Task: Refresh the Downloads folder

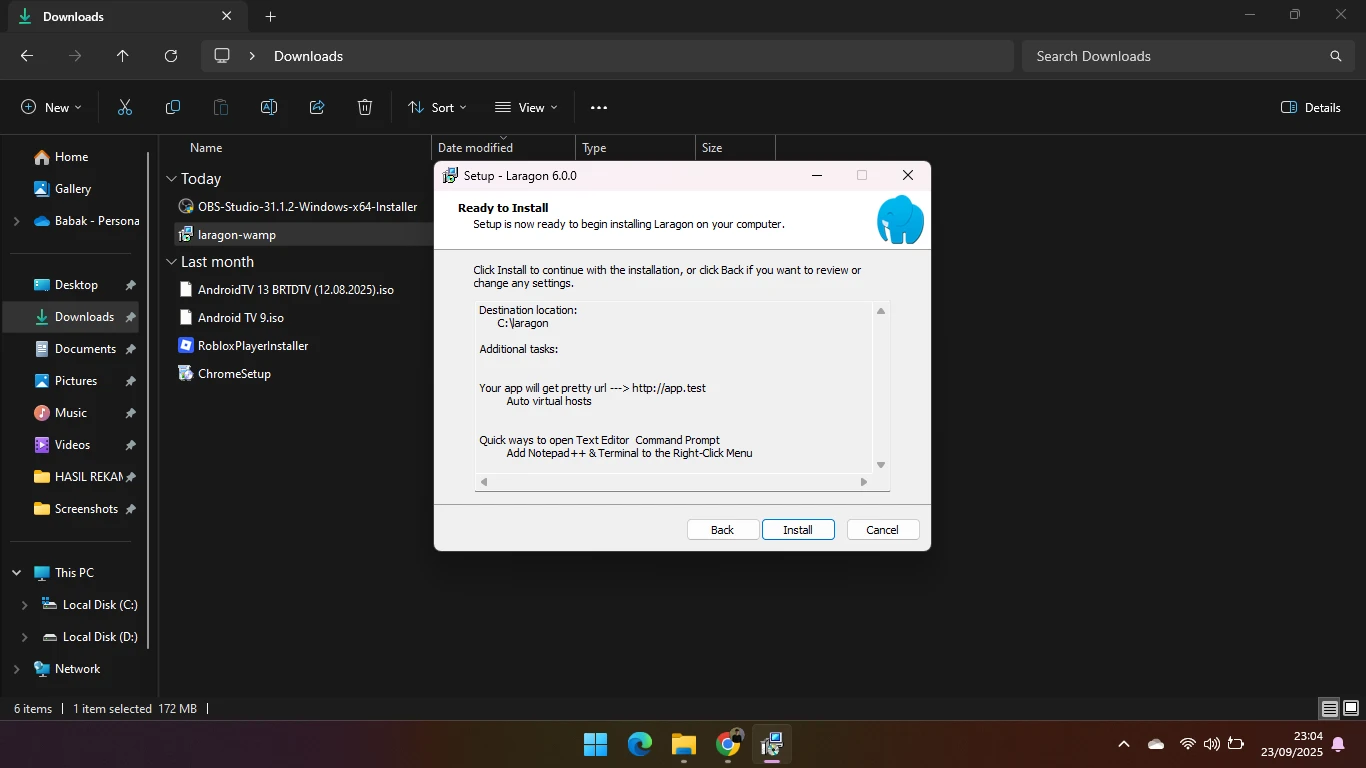Action: 171,56
